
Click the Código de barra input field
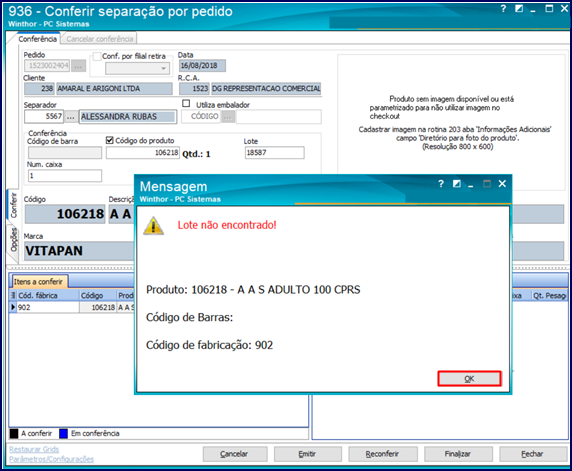[65, 153]
